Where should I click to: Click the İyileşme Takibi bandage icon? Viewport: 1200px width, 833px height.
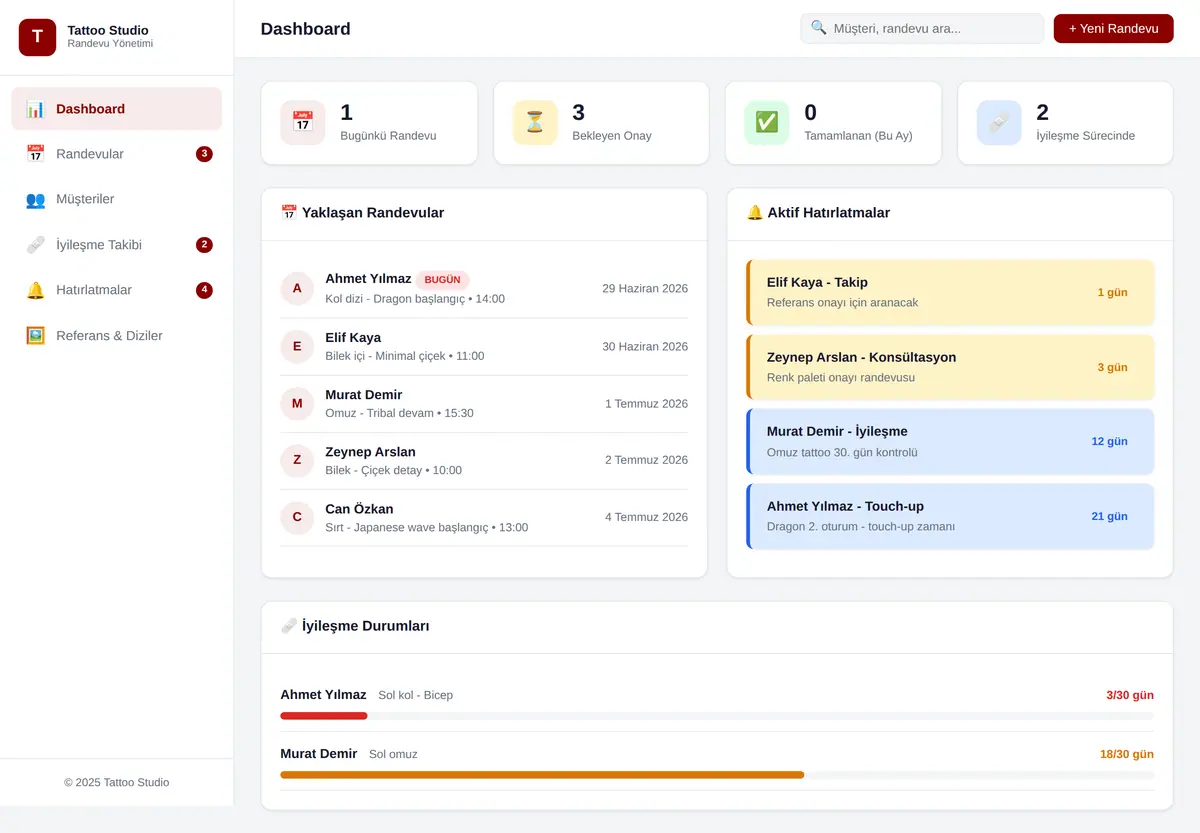(35, 245)
